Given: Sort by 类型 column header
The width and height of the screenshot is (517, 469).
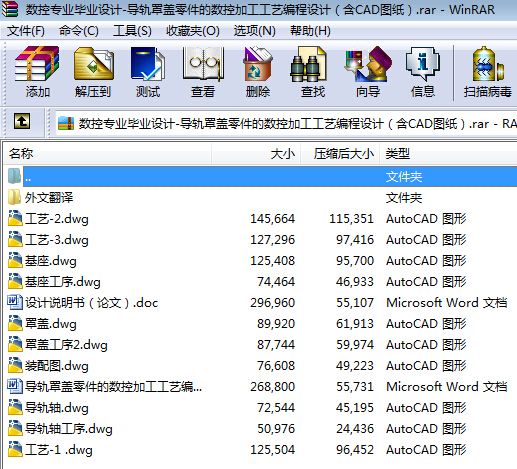Looking at the screenshot, I should pyautogui.click(x=448, y=154).
